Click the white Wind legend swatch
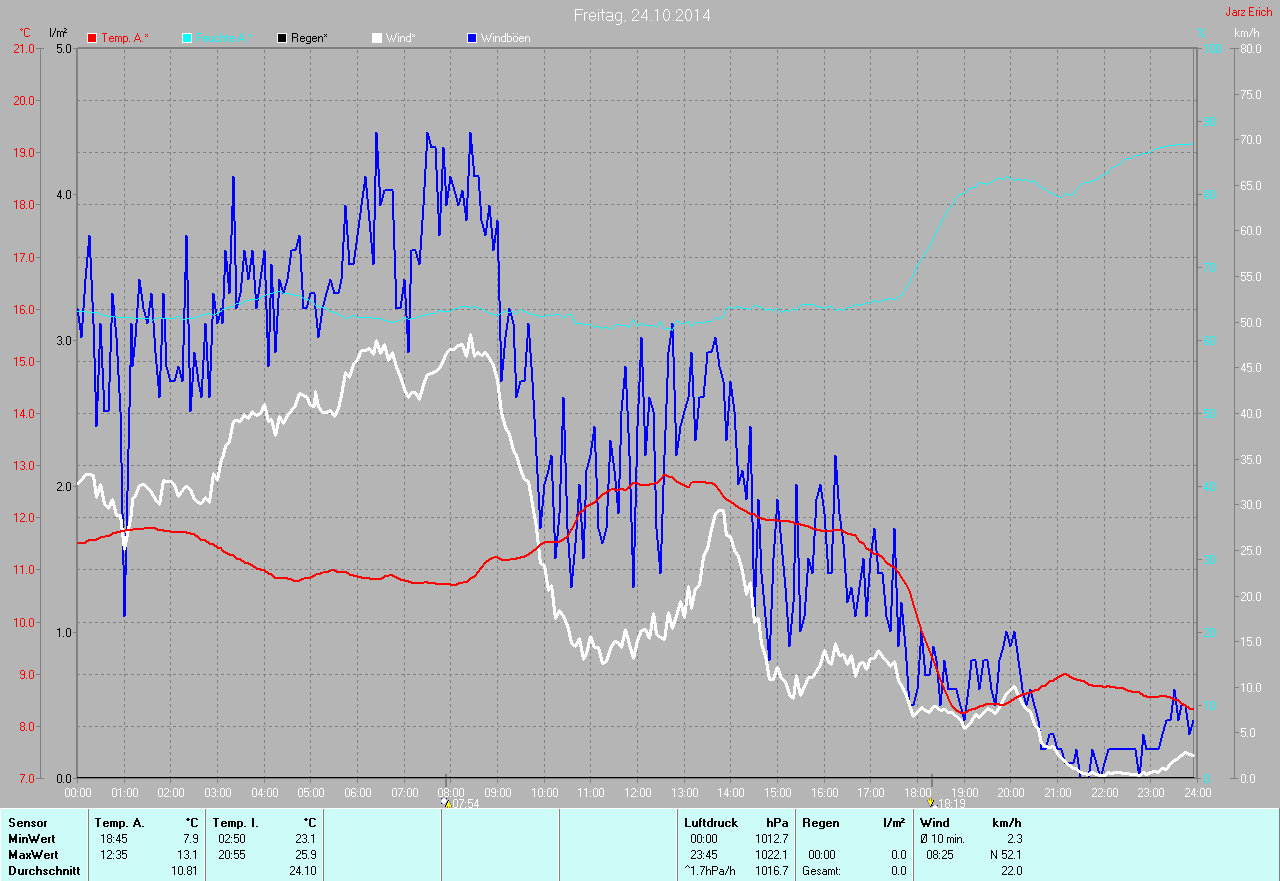 377,38
